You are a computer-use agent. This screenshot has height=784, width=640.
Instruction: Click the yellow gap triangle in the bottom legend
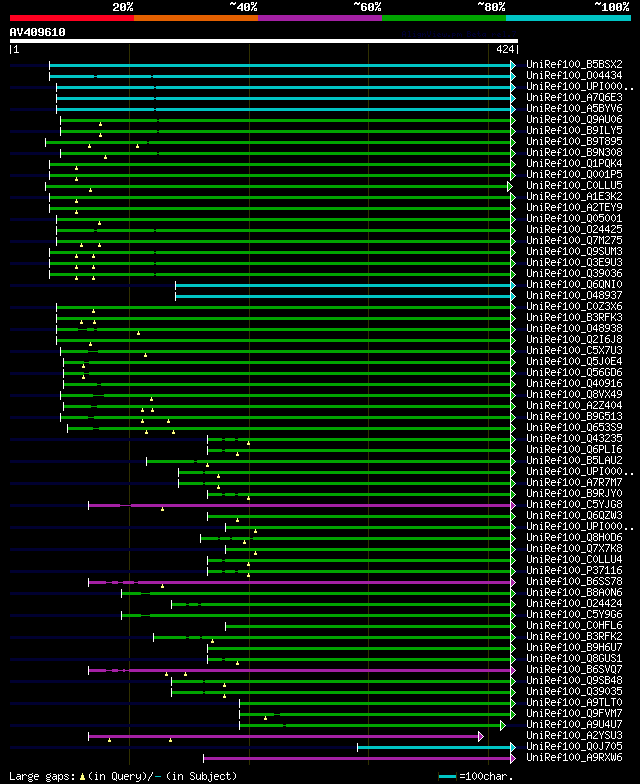82,777
